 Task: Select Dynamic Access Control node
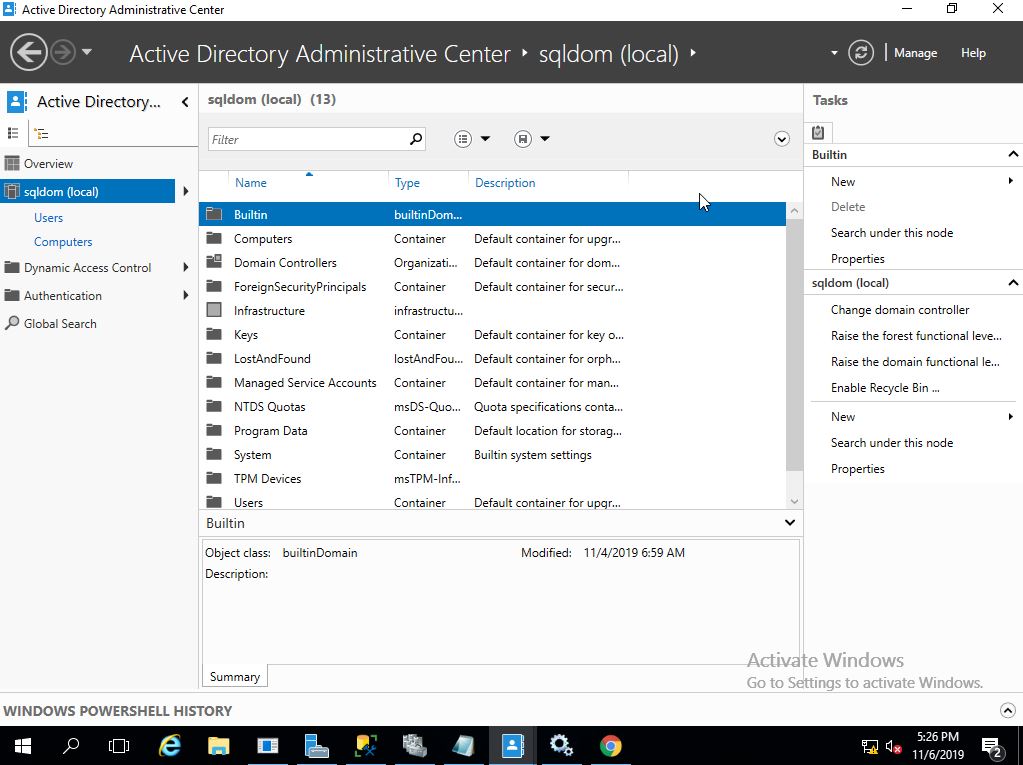pos(87,267)
